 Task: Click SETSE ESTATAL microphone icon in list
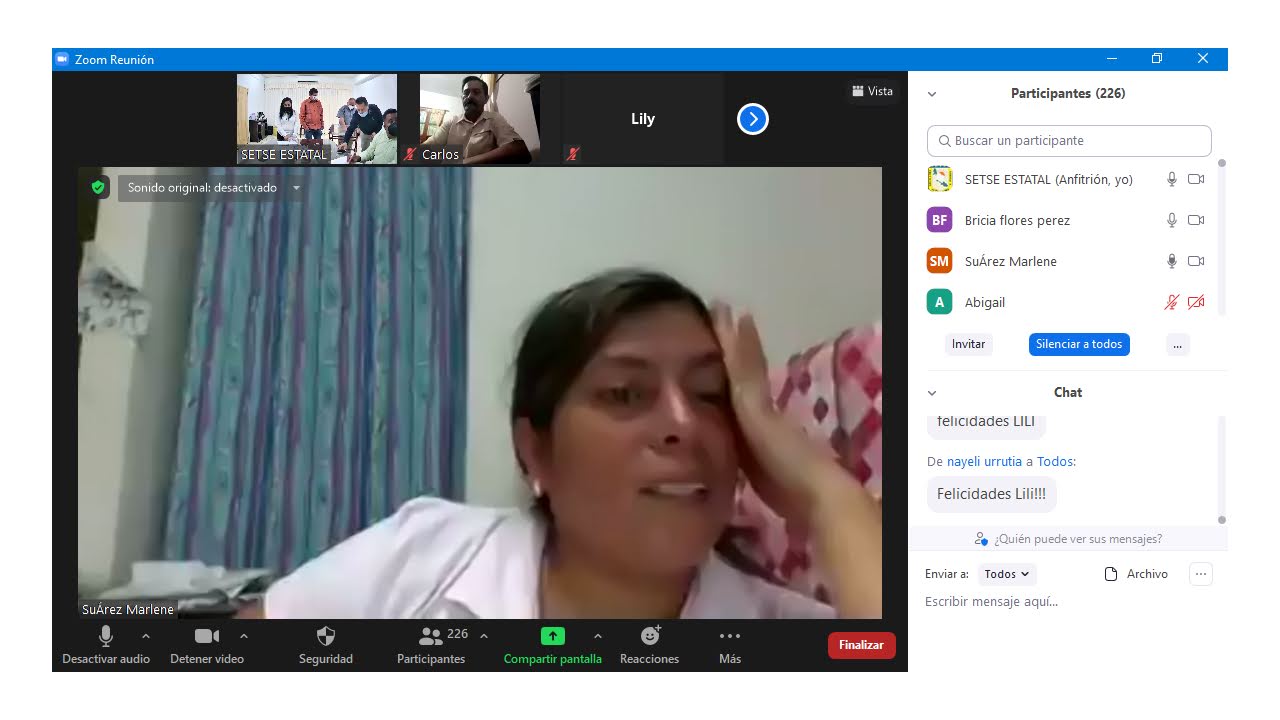(1172, 179)
